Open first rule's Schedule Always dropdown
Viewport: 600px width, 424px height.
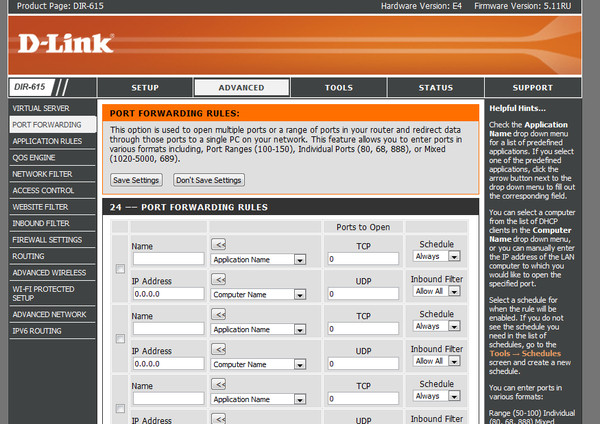tap(437, 256)
